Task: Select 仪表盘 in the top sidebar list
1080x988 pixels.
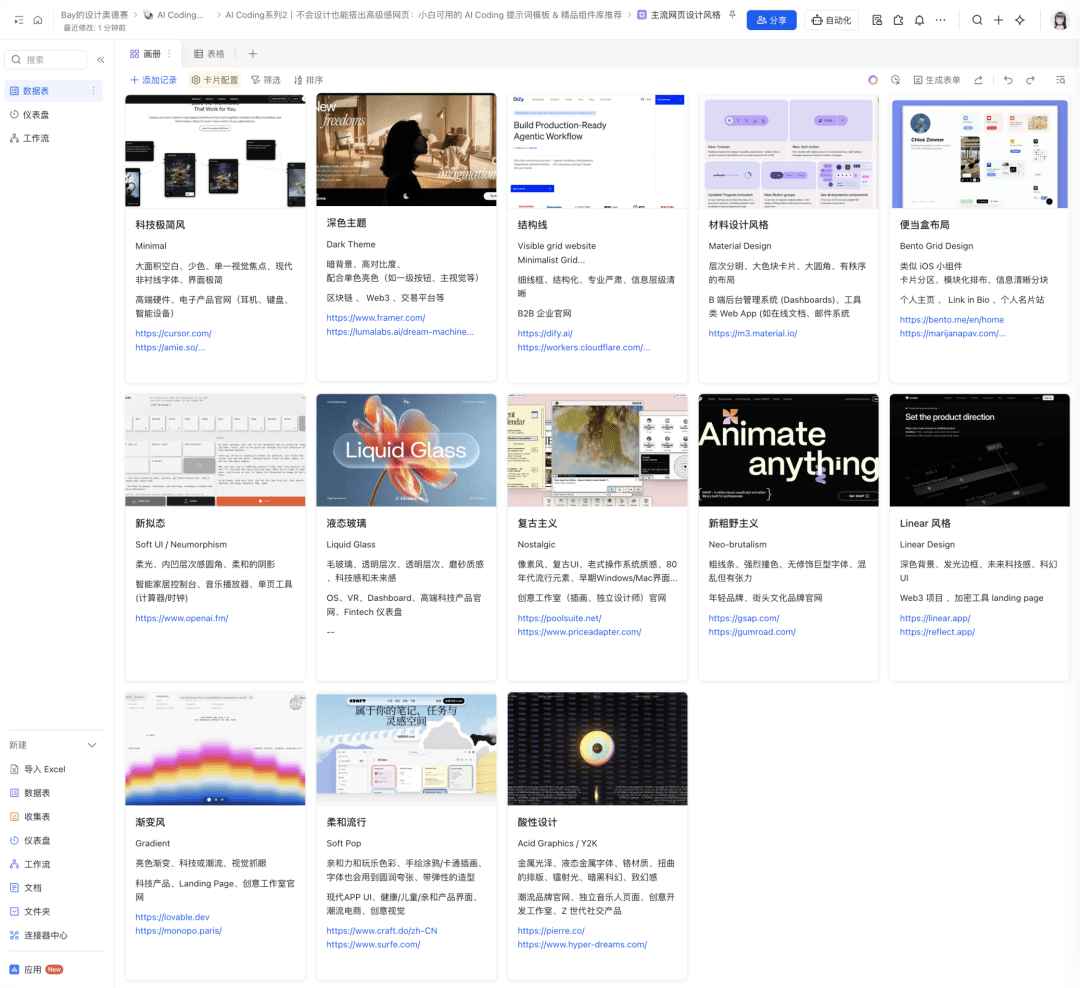Action: (x=36, y=115)
